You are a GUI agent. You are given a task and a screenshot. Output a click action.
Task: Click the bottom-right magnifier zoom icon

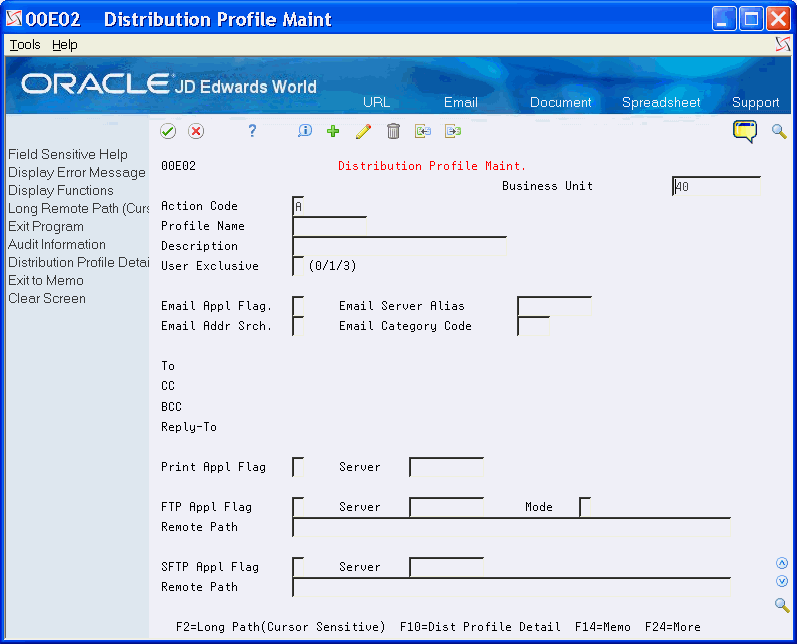coord(782,605)
